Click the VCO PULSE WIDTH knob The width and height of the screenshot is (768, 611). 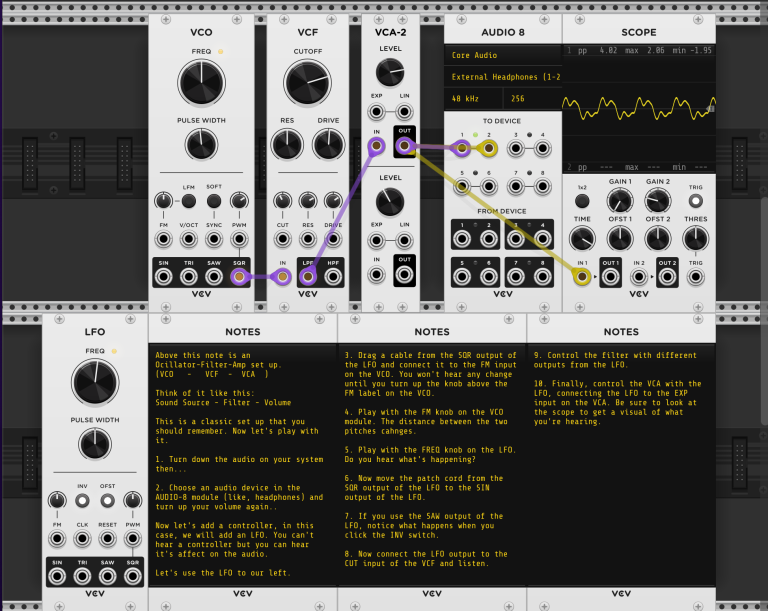click(x=201, y=144)
